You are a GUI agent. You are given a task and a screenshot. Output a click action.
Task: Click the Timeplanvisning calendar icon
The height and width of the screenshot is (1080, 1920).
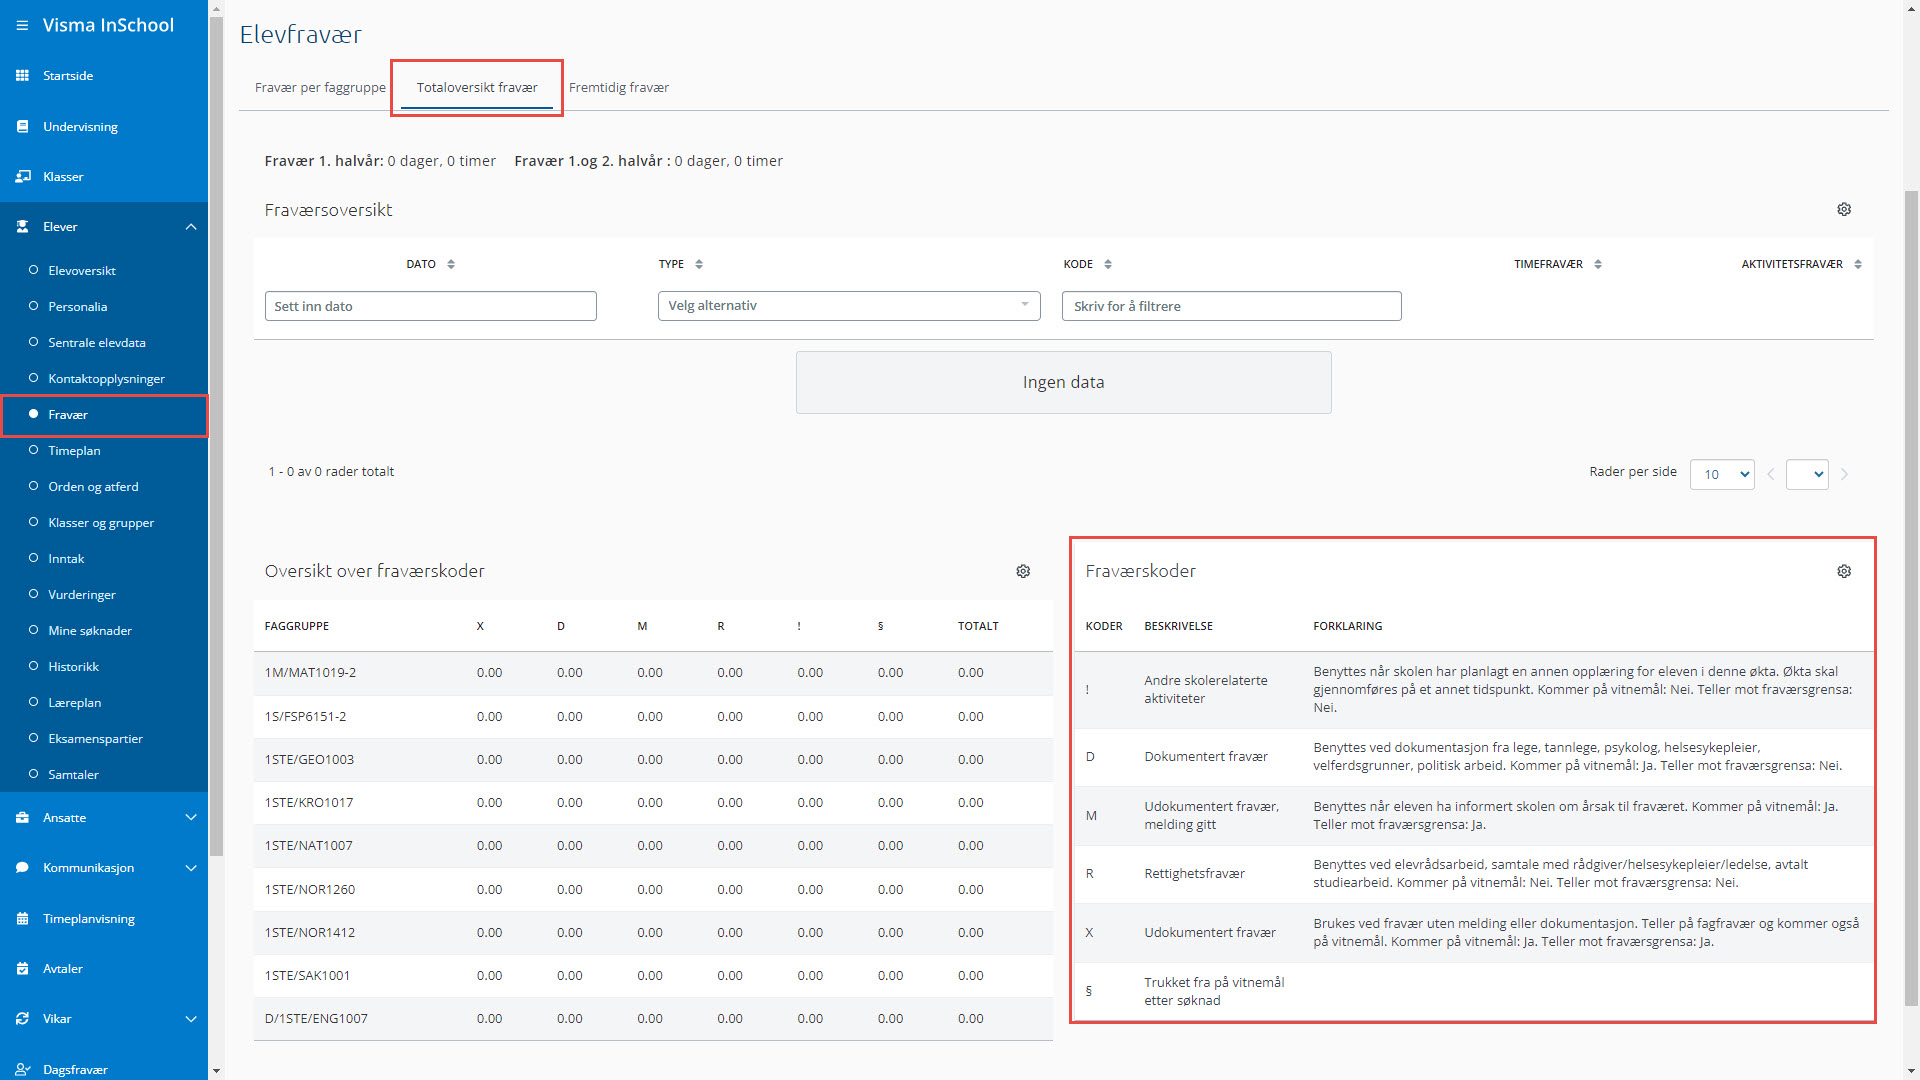click(x=22, y=919)
